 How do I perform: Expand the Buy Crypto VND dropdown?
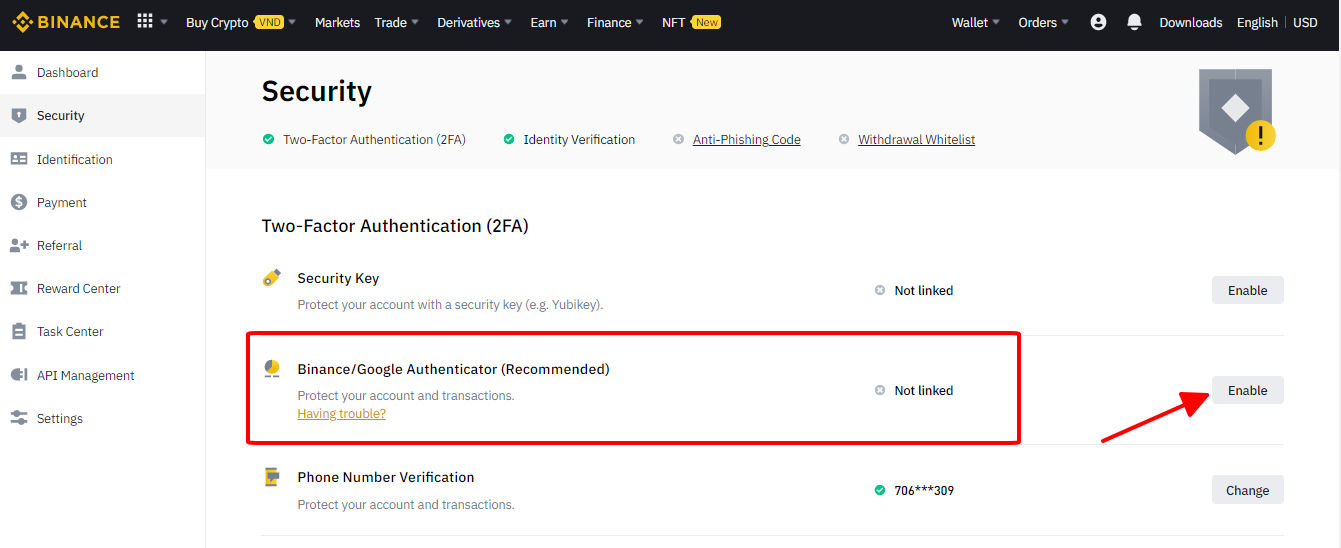click(241, 22)
